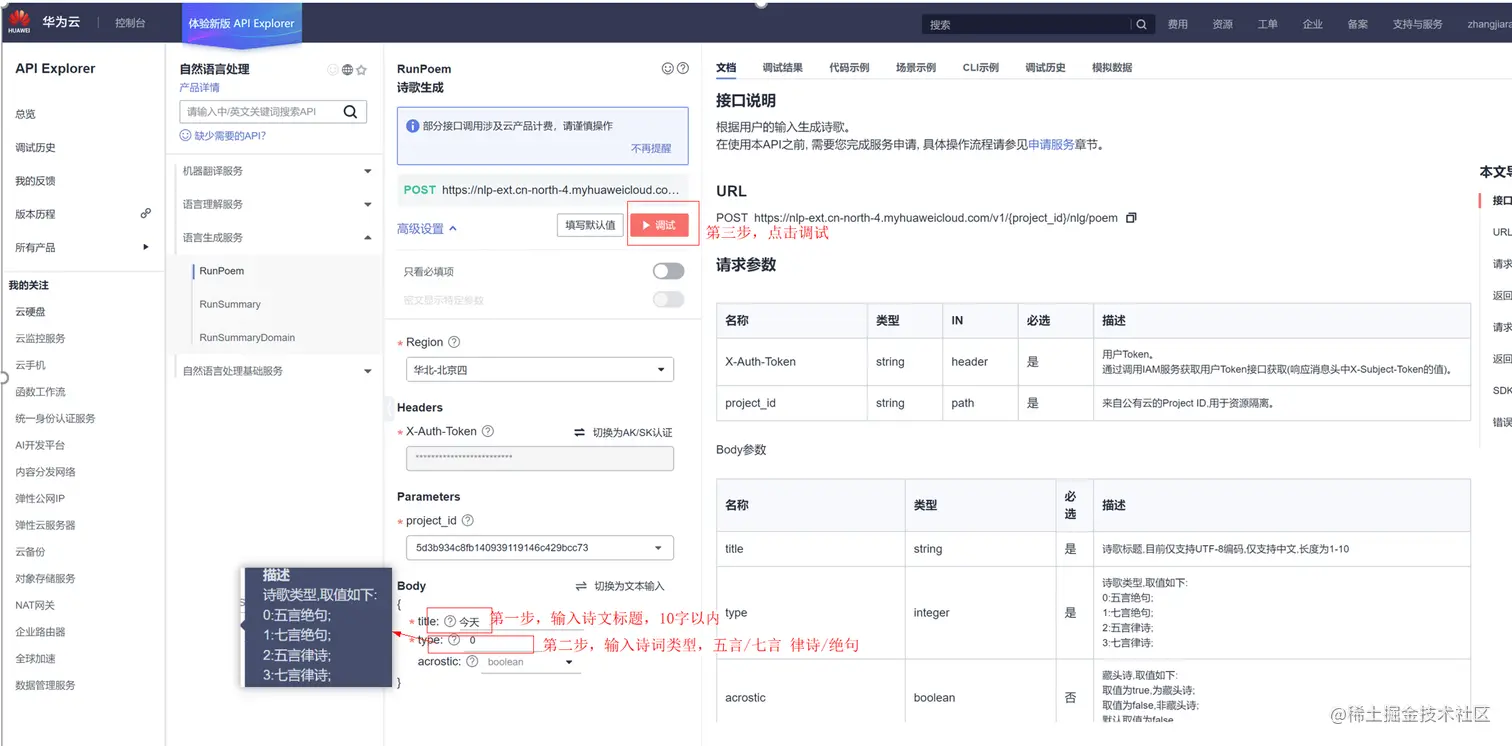This screenshot has width=1512, height=746.
Task: Open 费用 in the top bar
Action: click(x=1178, y=24)
